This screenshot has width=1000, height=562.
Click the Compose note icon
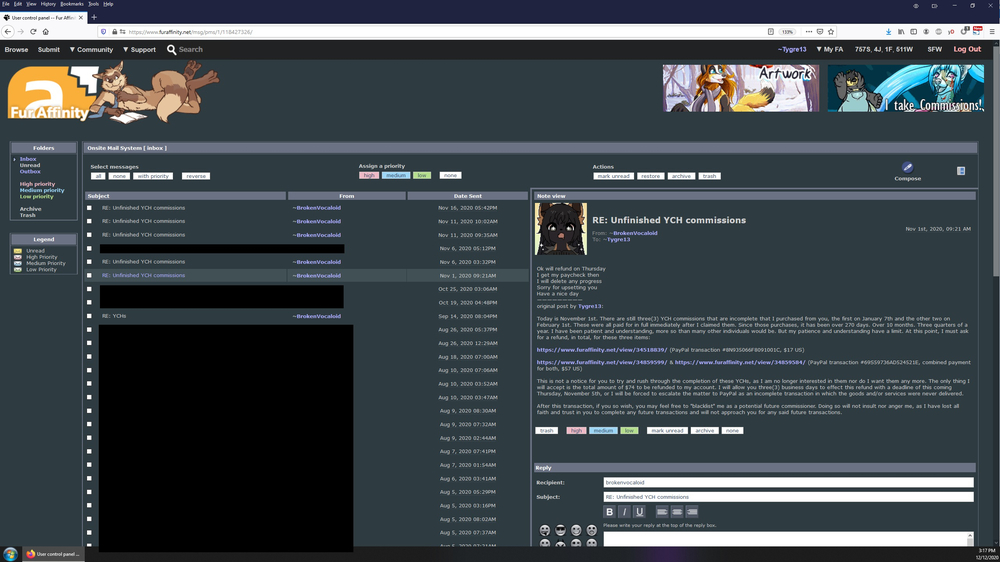click(907, 168)
